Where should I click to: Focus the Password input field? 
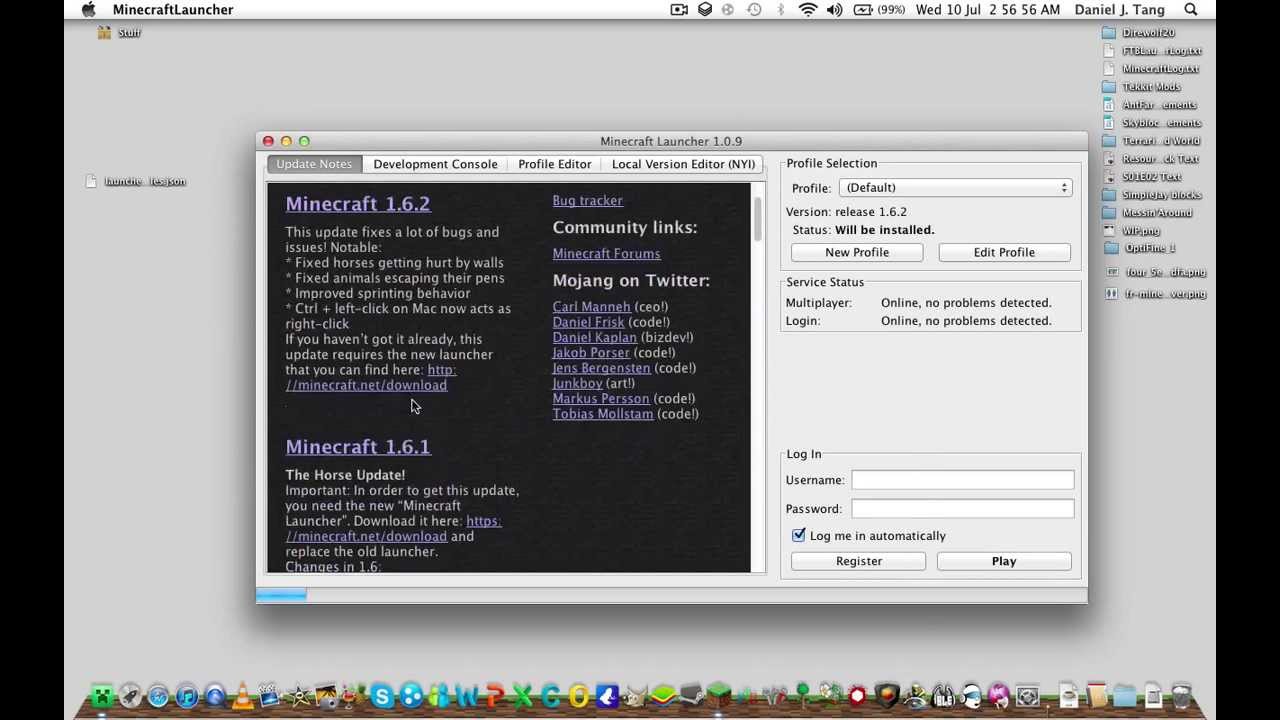[962, 509]
